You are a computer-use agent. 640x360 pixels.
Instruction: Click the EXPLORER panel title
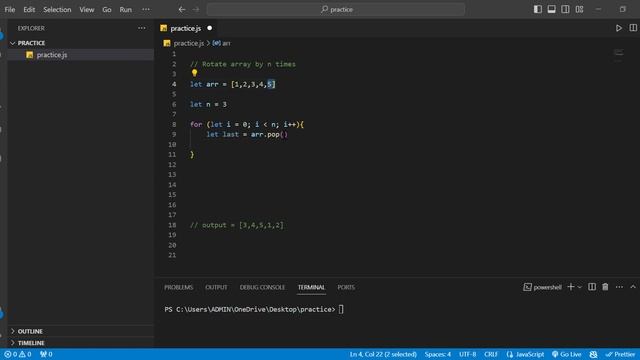(31, 28)
